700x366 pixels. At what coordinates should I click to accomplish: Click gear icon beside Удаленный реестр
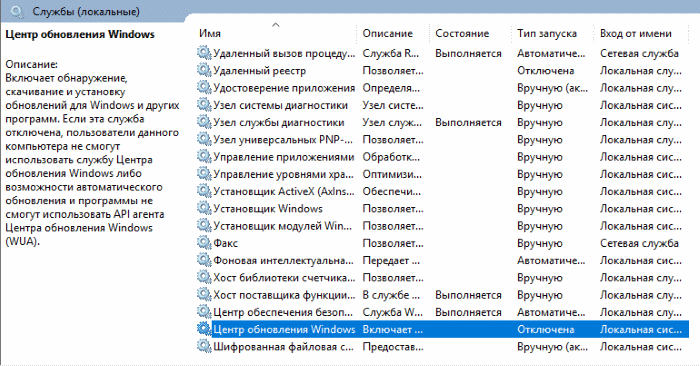[x=204, y=70]
